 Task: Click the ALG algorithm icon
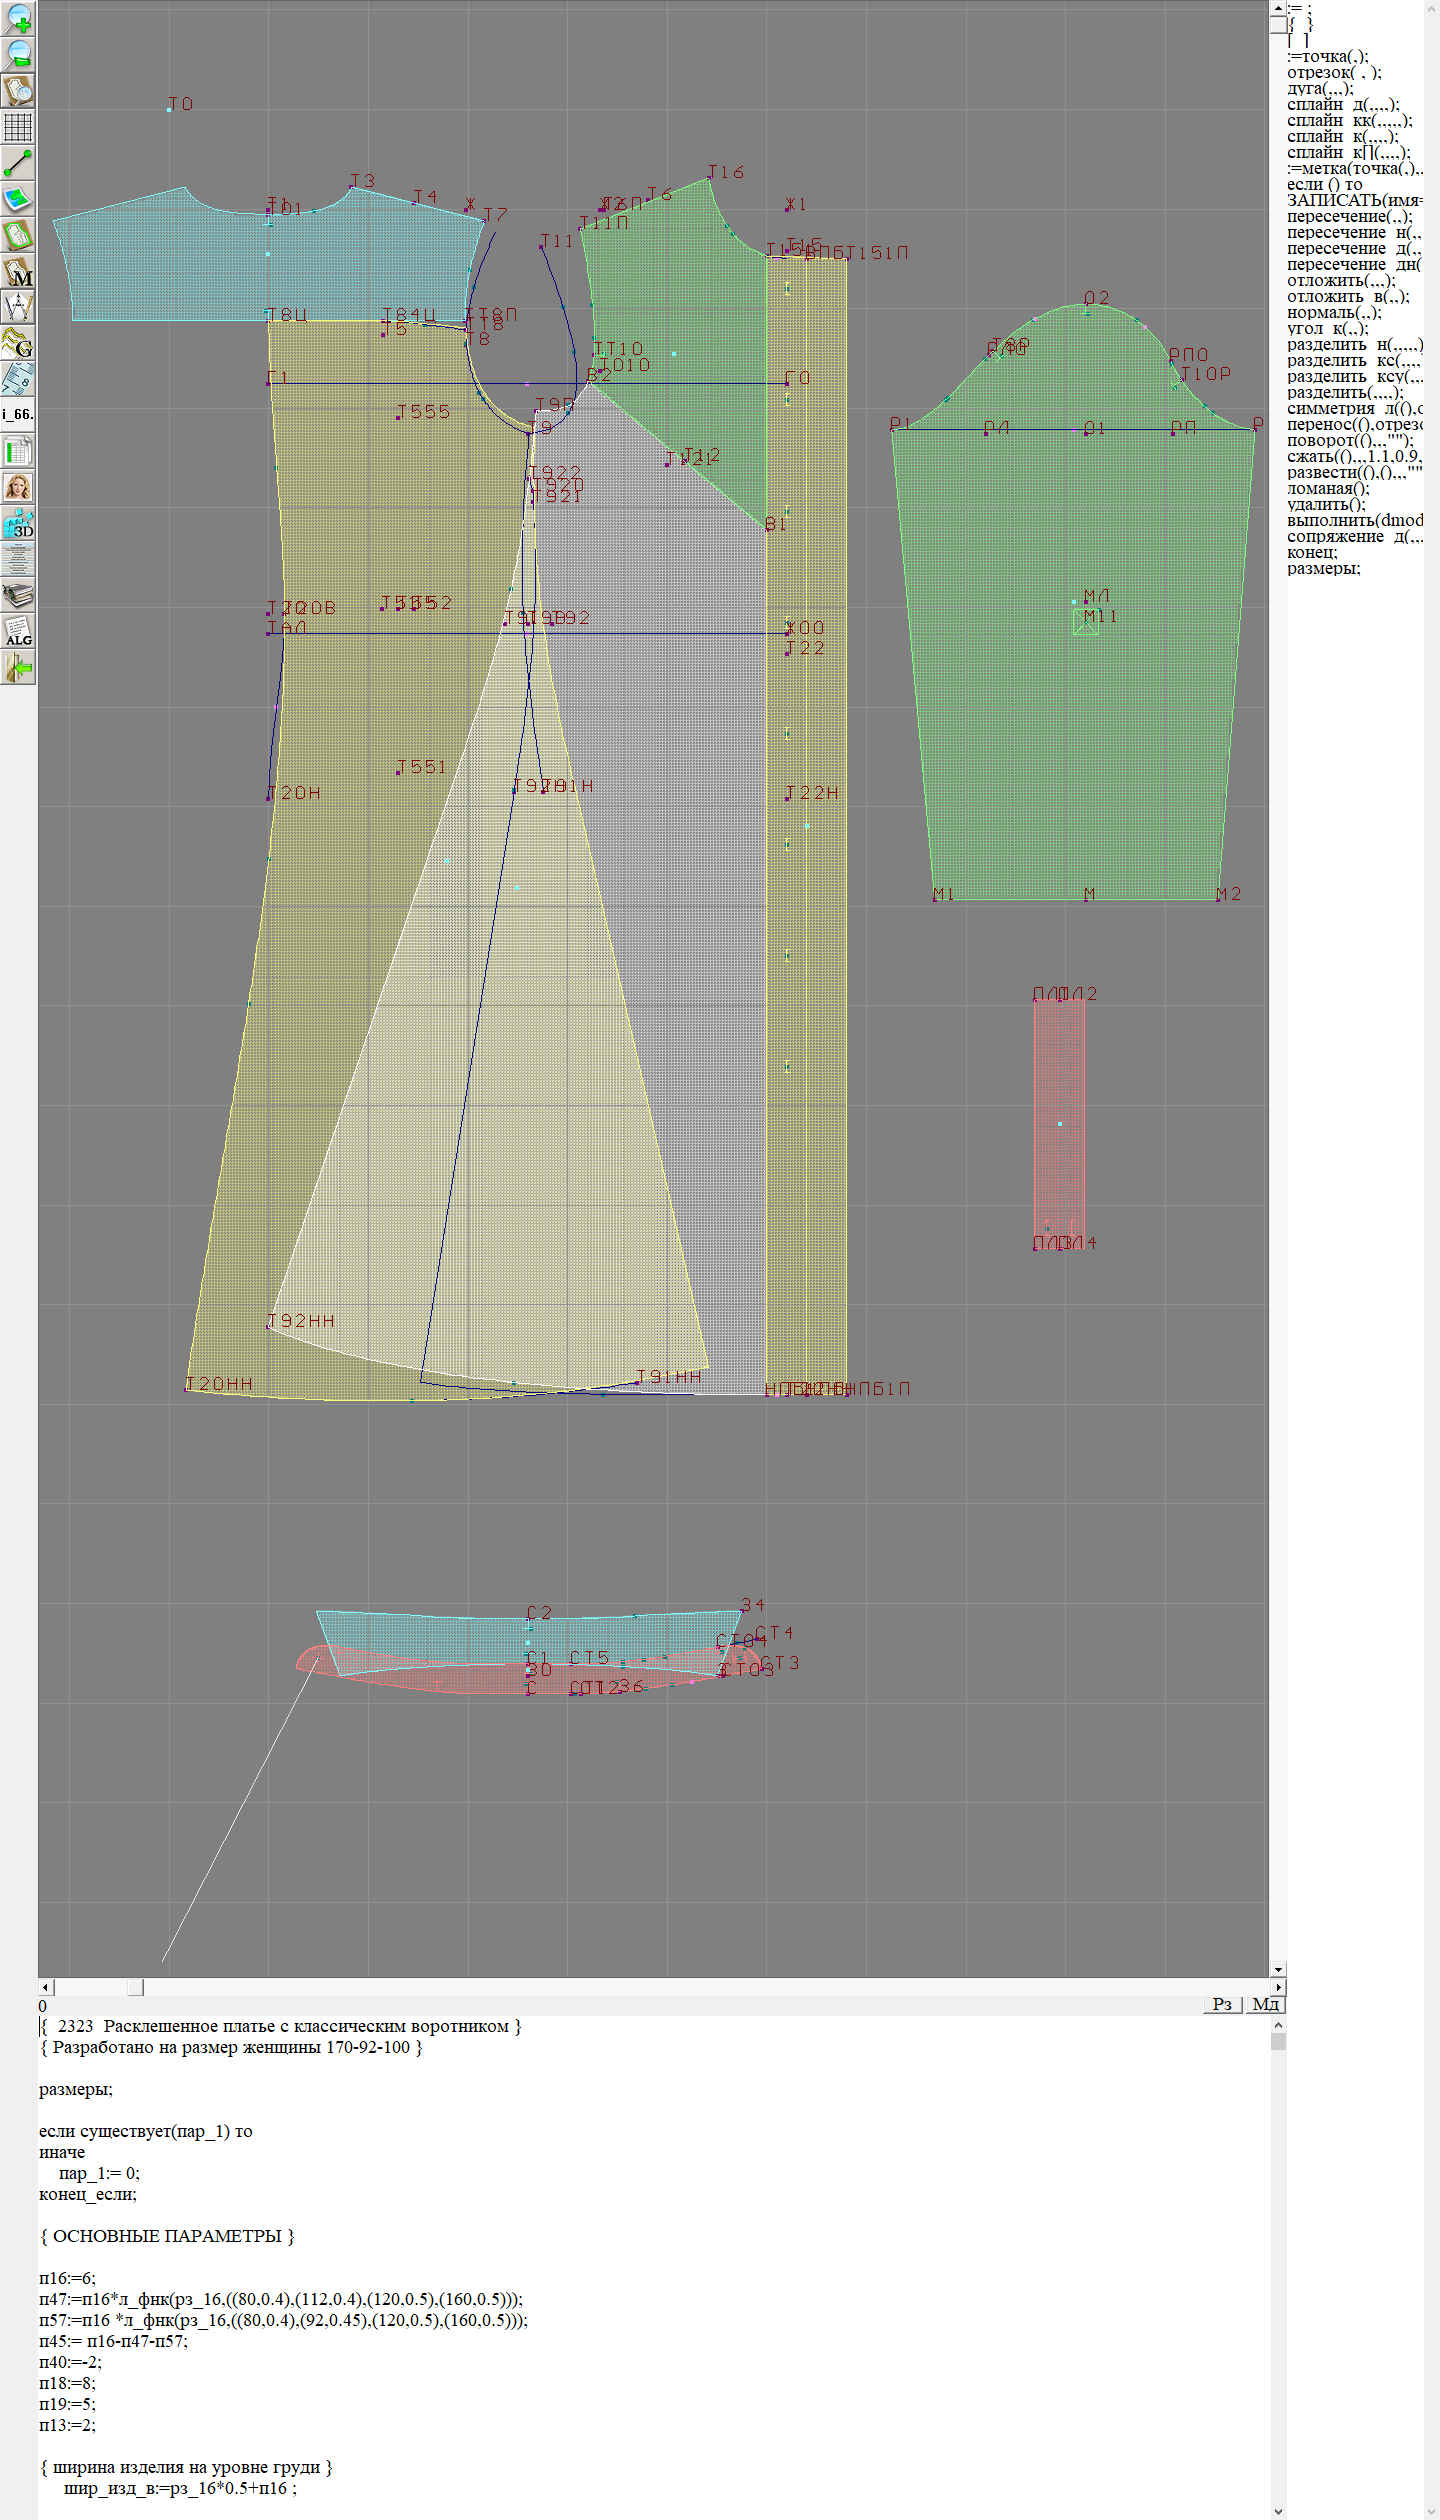click(x=18, y=631)
